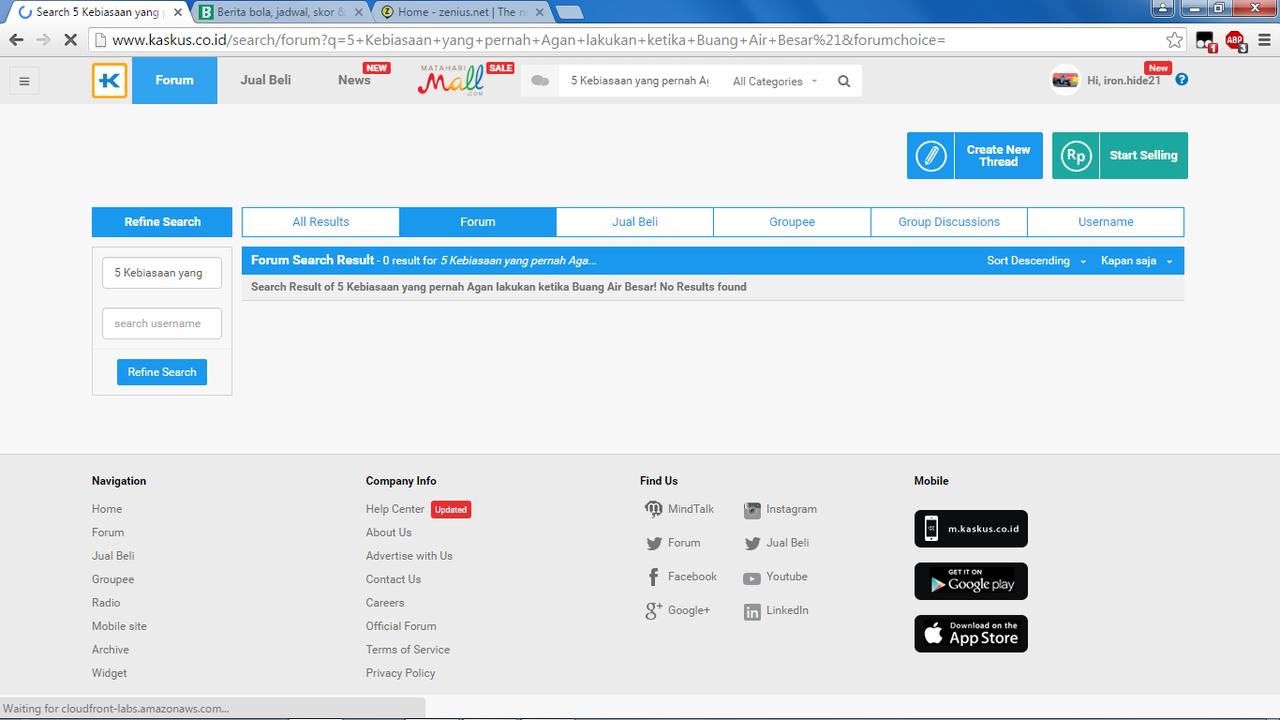1280x720 pixels.
Task: Click the top search query field
Action: 640,81
